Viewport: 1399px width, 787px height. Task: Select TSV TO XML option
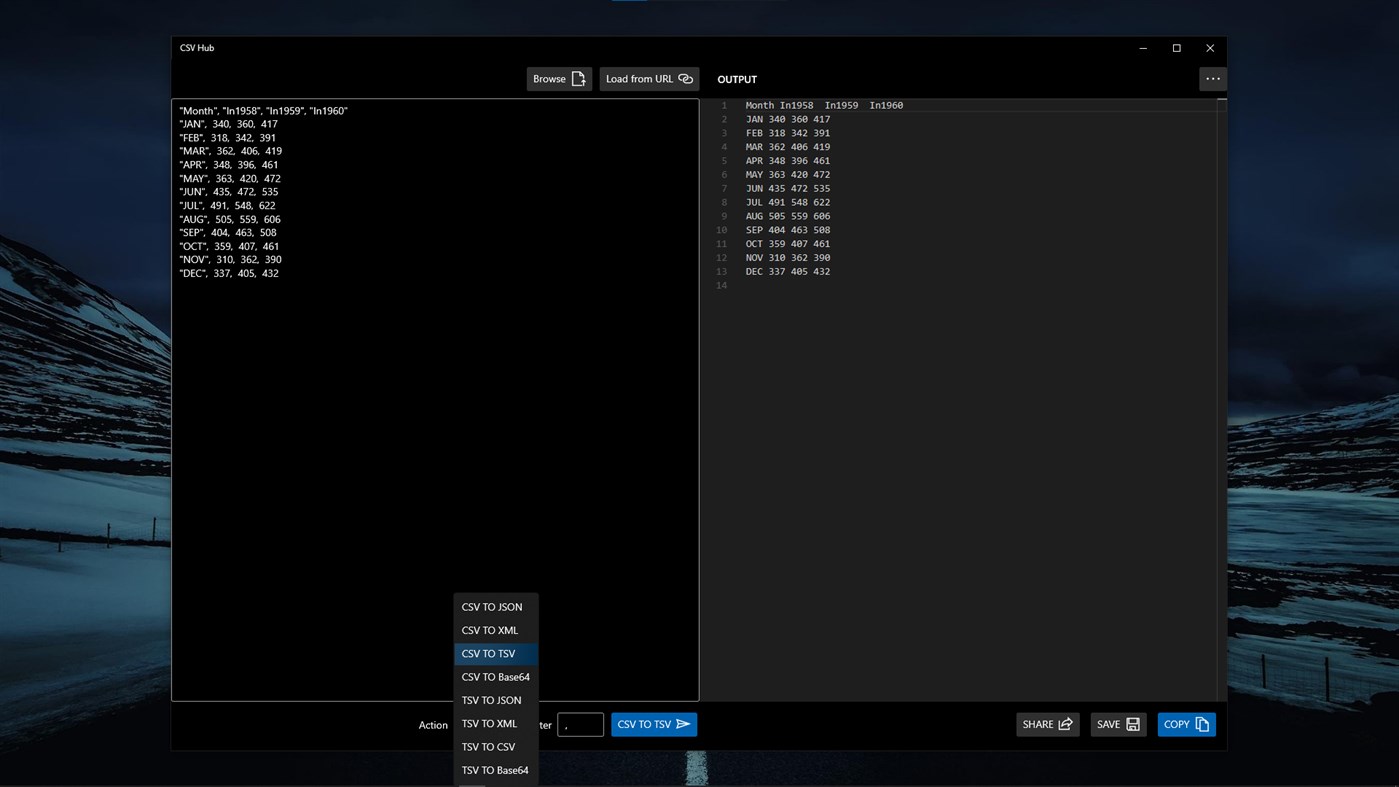[x=496, y=724]
